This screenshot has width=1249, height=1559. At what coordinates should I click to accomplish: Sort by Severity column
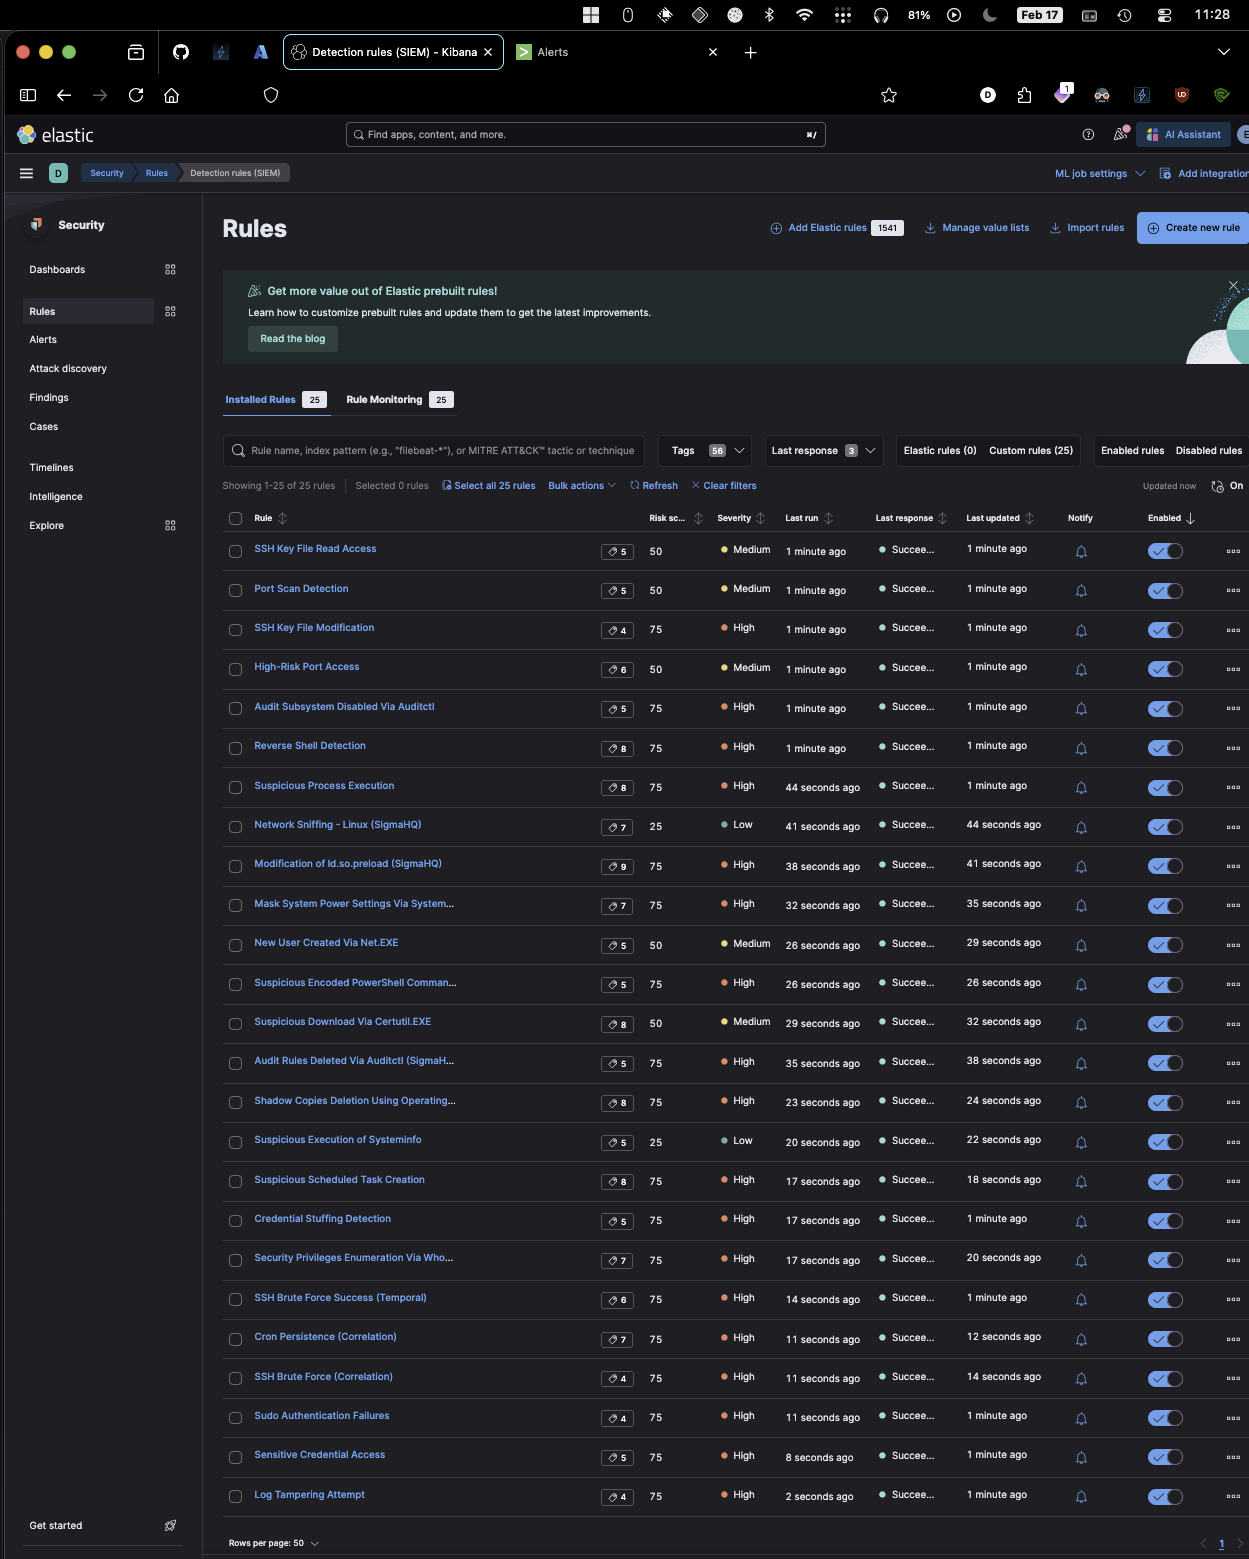click(x=741, y=518)
